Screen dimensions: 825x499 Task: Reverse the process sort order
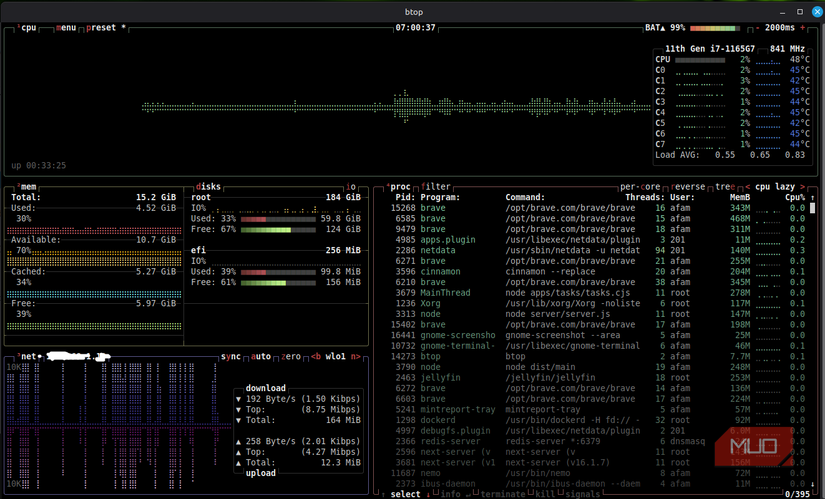point(688,187)
